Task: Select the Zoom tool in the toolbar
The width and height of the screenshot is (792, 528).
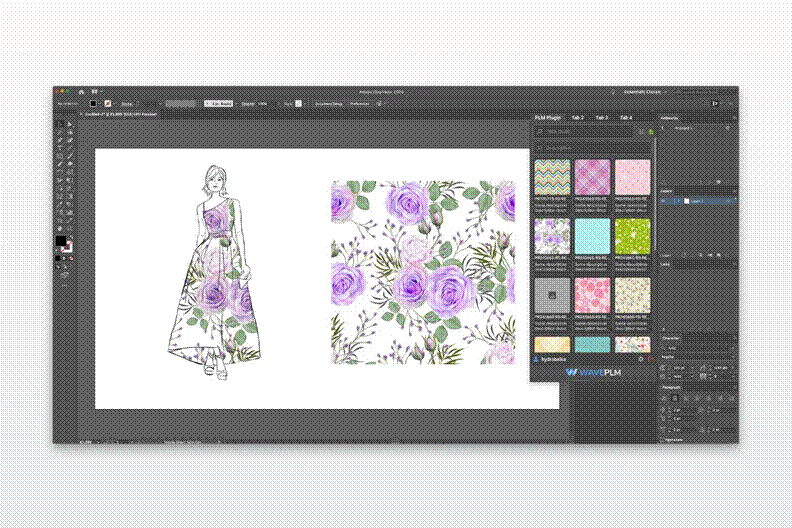Action: pos(71,229)
